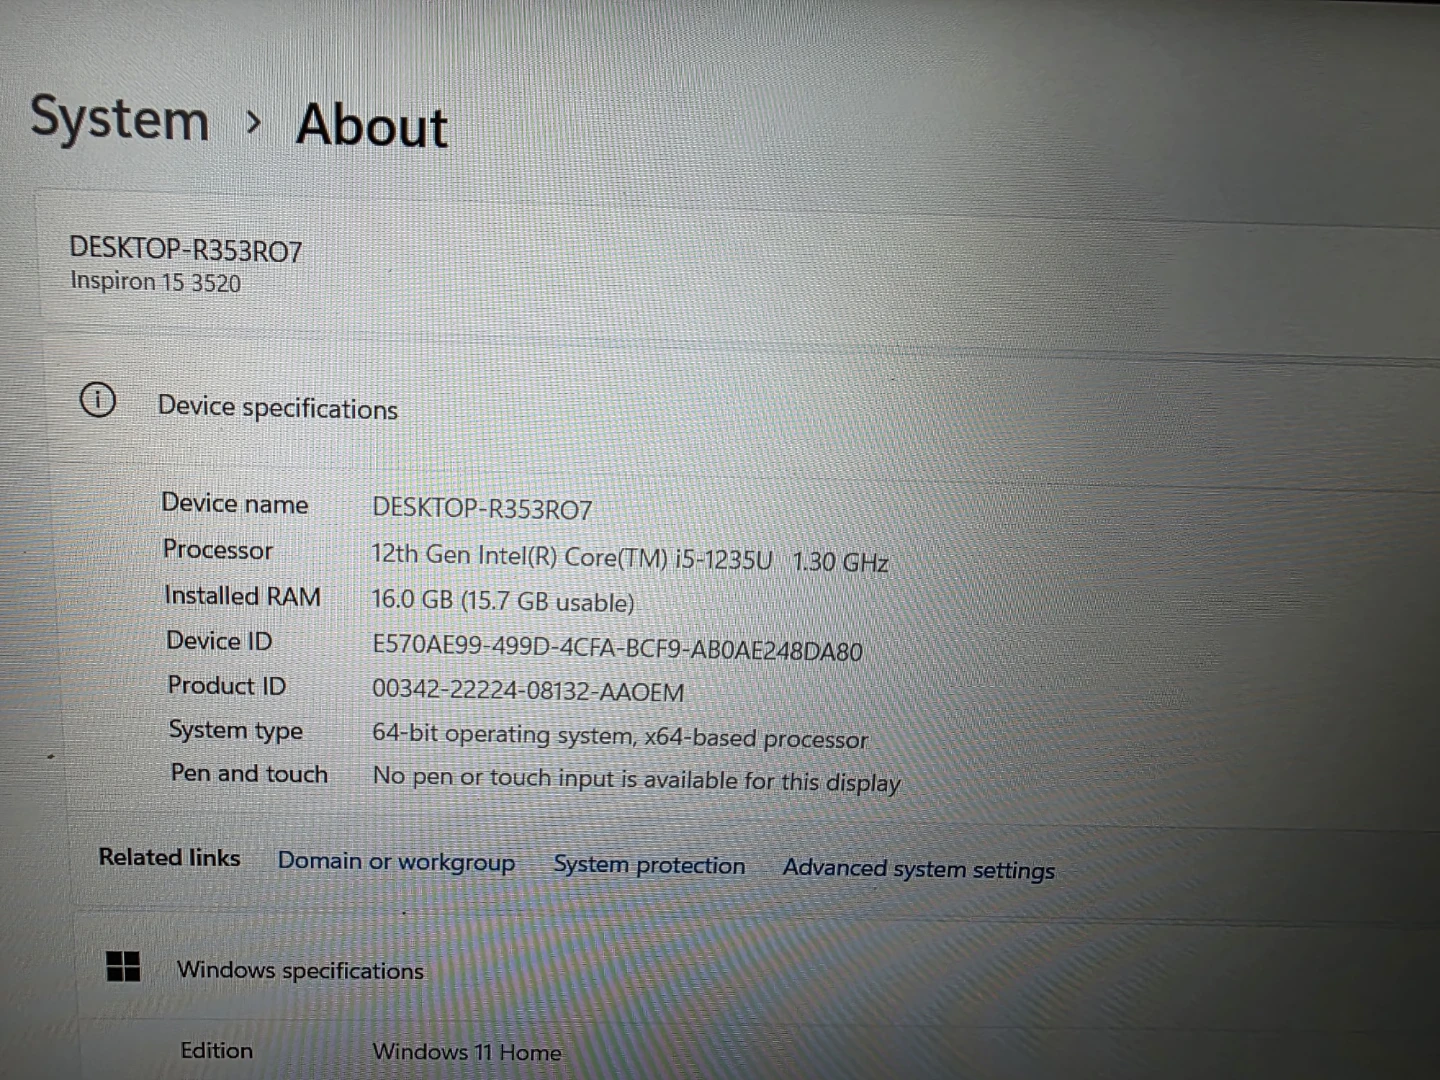Screen dimensions: 1440x1080
Task: Select the Product ID value 00342-22224-08132-AAOEM
Action: (x=528, y=691)
